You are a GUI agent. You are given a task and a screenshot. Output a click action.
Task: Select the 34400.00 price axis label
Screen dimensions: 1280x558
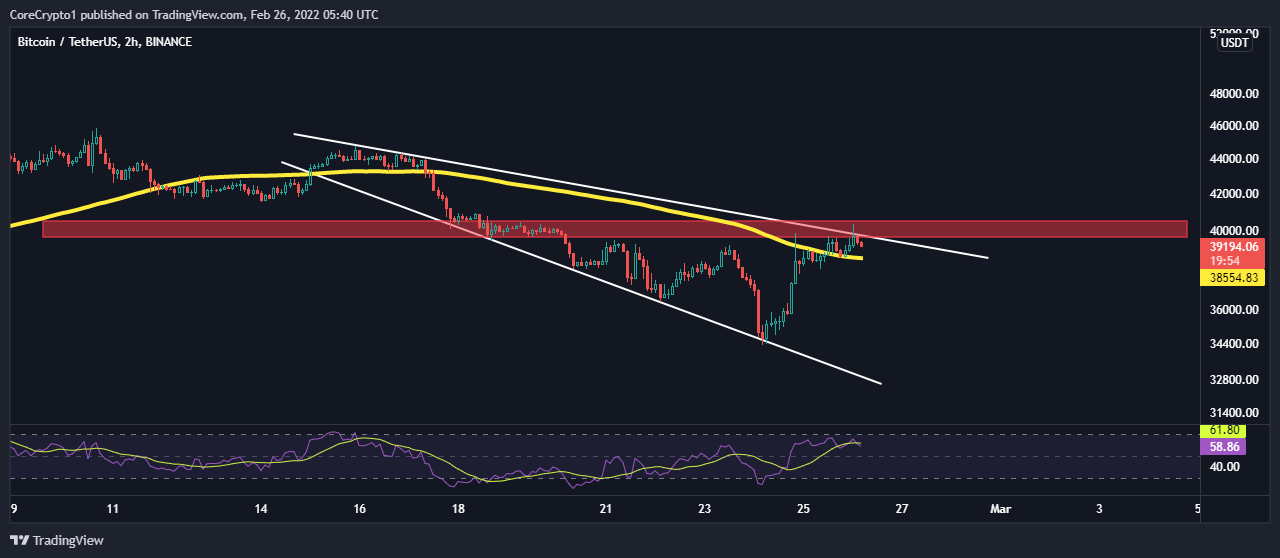click(x=1234, y=344)
